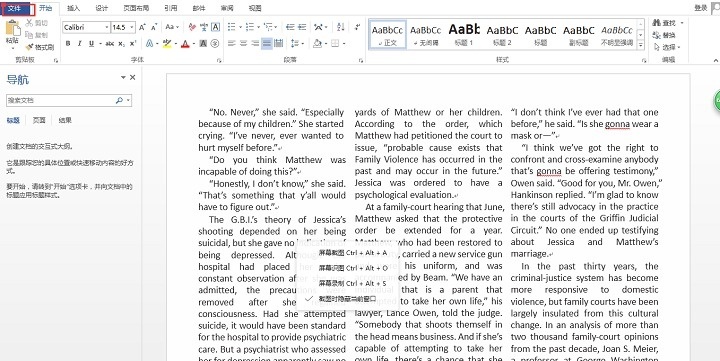This screenshot has height=361, width=720.
Task: Choose screen capture Ctrl+Alt+A menu entry
Action: pos(353,253)
